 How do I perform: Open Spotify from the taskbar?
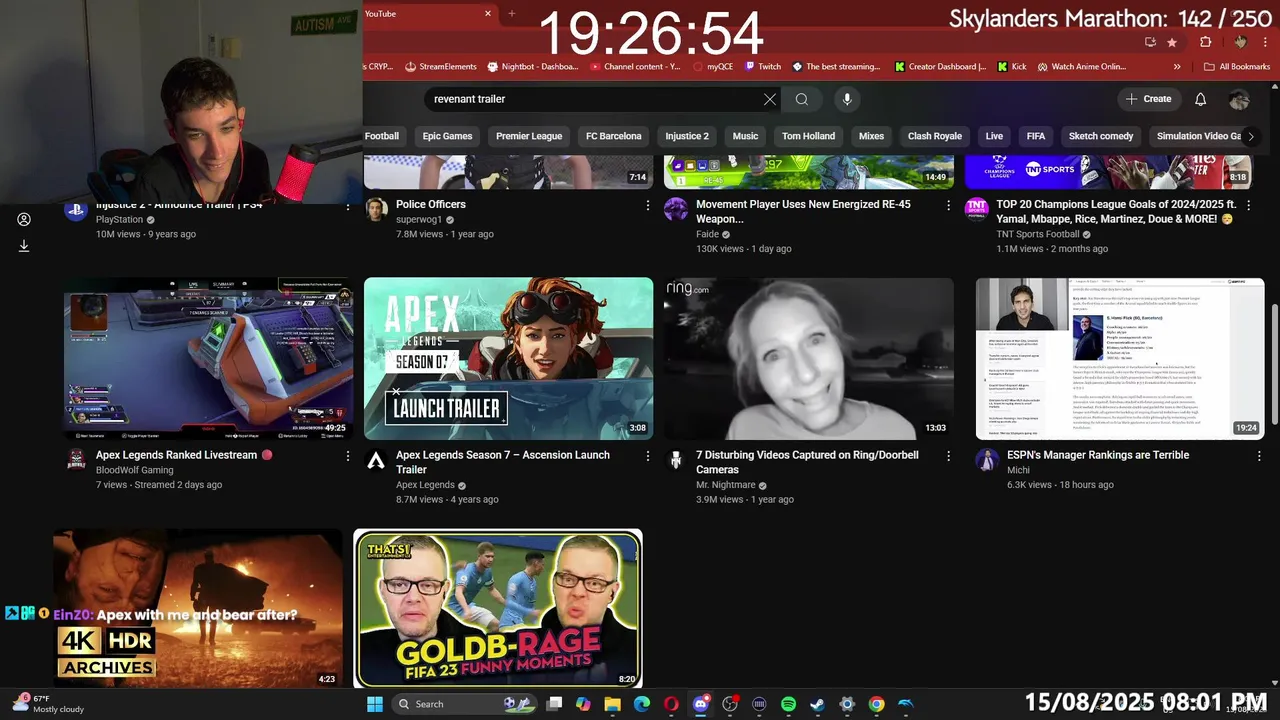(788, 704)
